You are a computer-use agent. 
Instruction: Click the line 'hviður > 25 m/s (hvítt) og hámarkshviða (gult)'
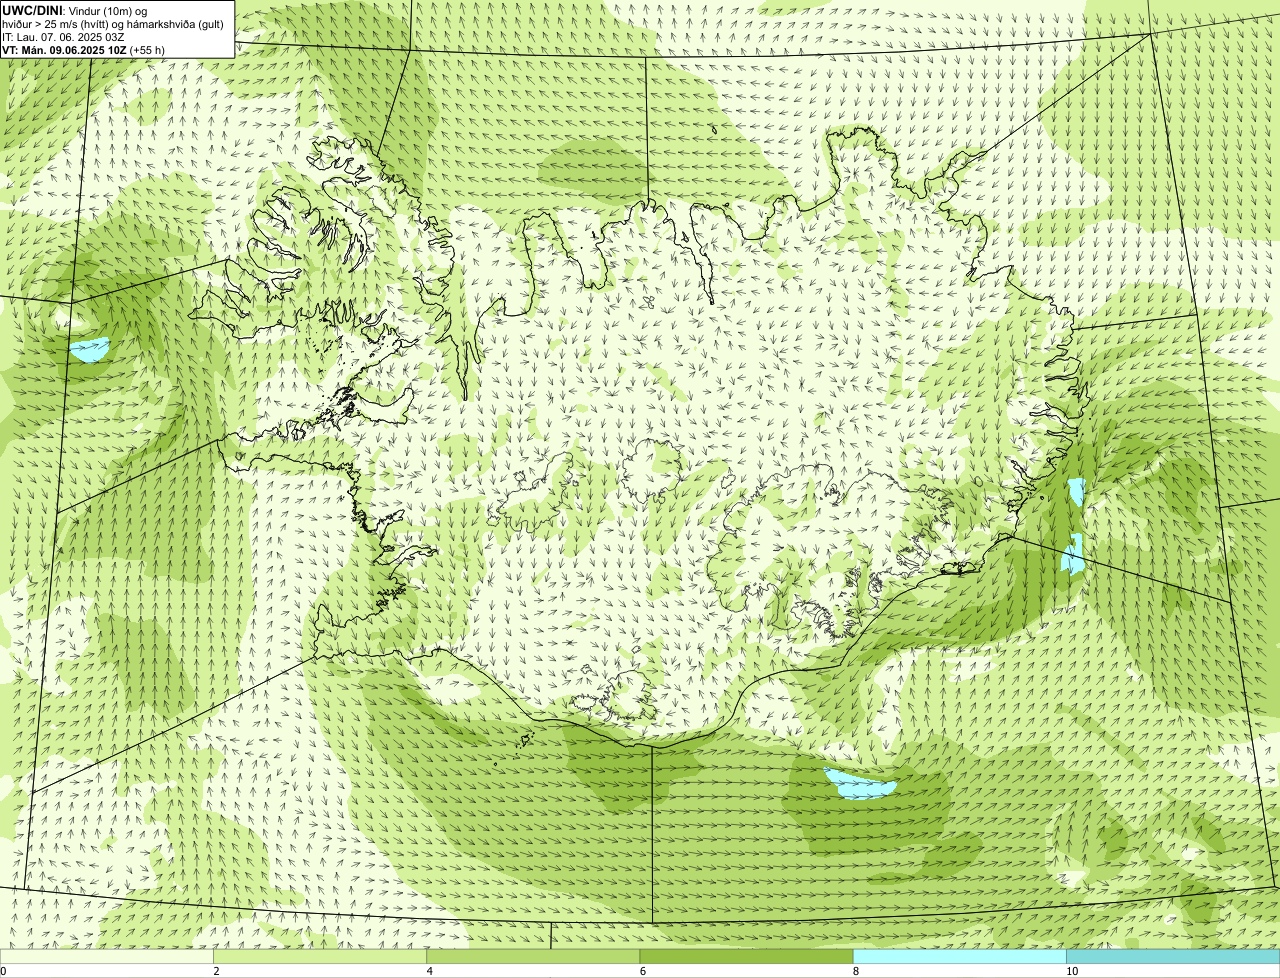coord(113,24)
